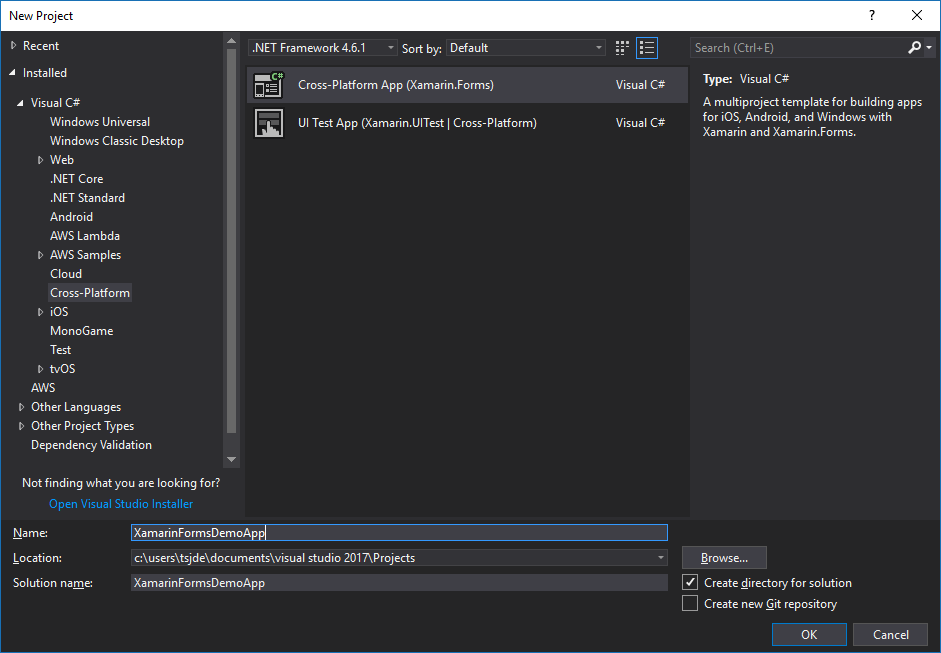Switch to small icons view

[x=623, y=48]
